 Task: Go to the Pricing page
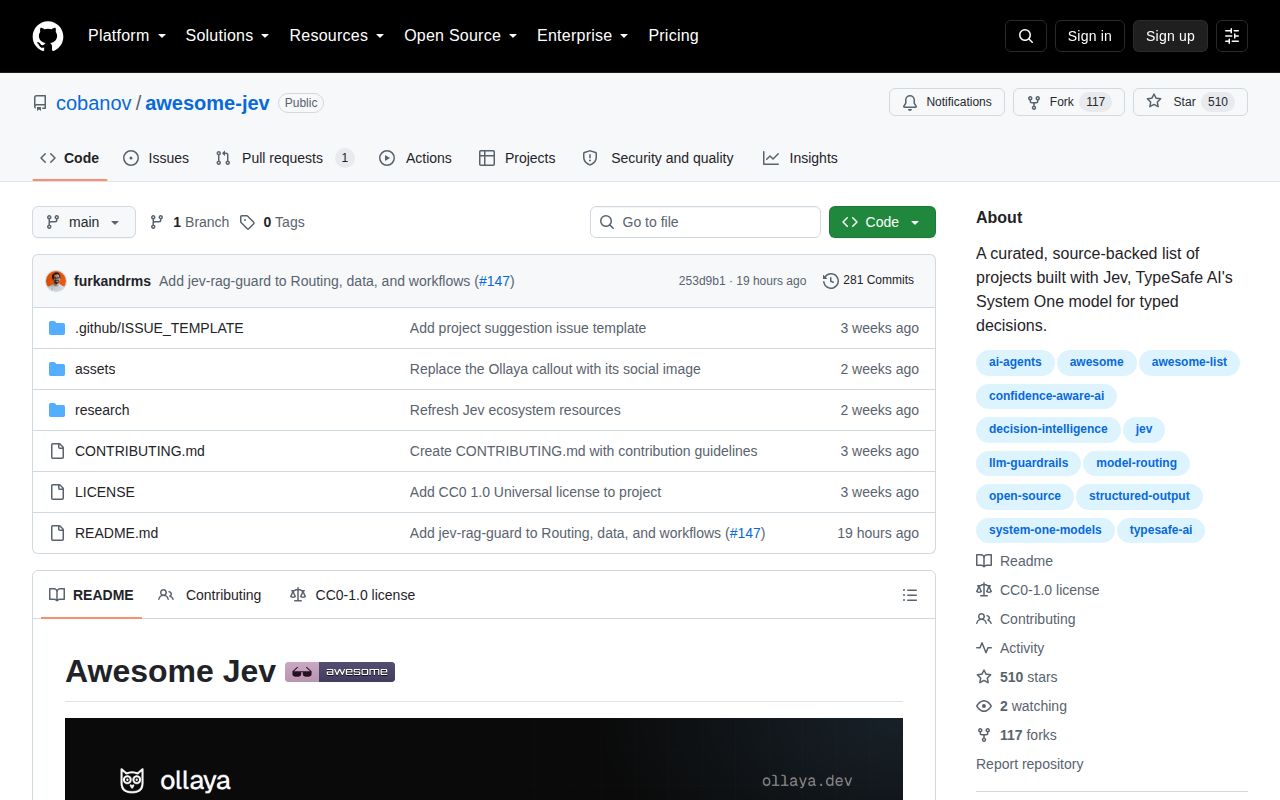coord(673,36)
